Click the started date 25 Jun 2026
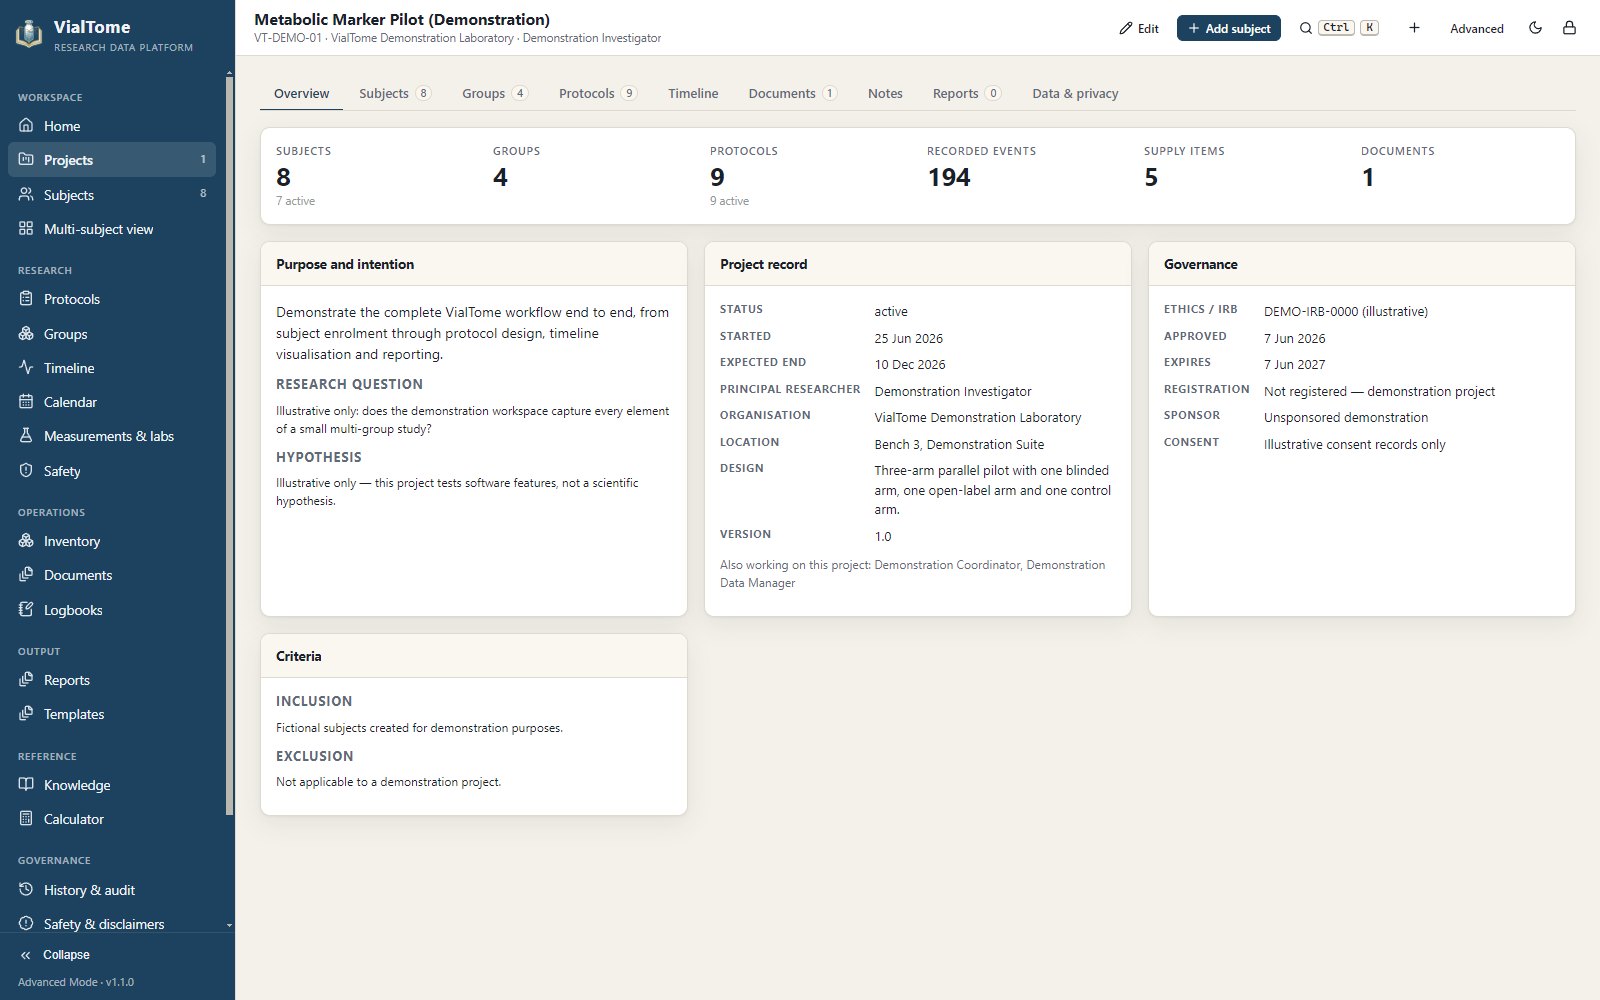Image resolution: width=1600 pixels, height=1000 pixels. point(909,338)
